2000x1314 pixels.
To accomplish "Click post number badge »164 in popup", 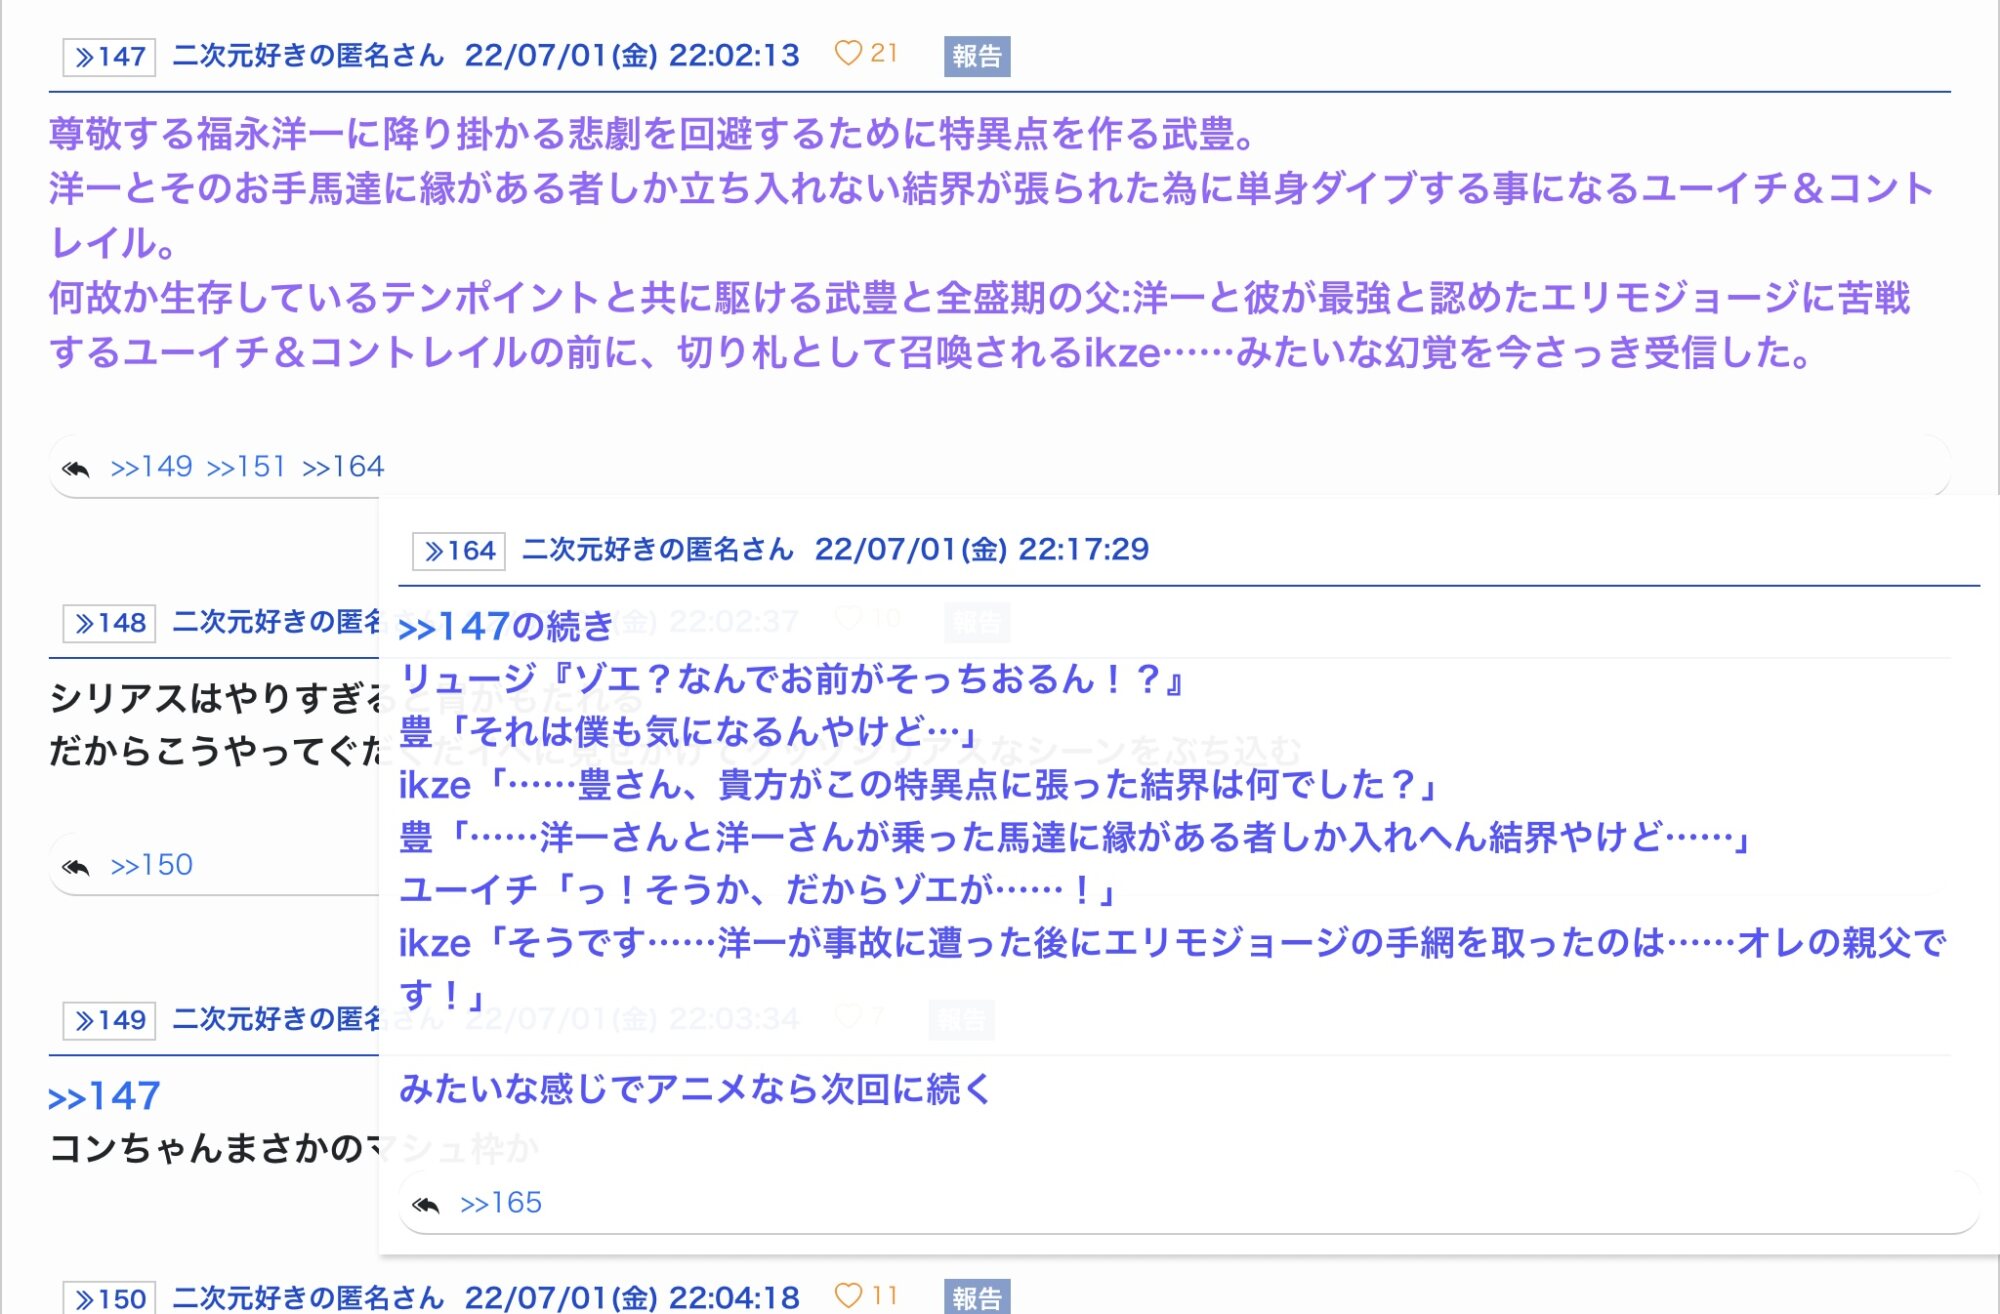I will pyautogui.click(x=459, y=551).
